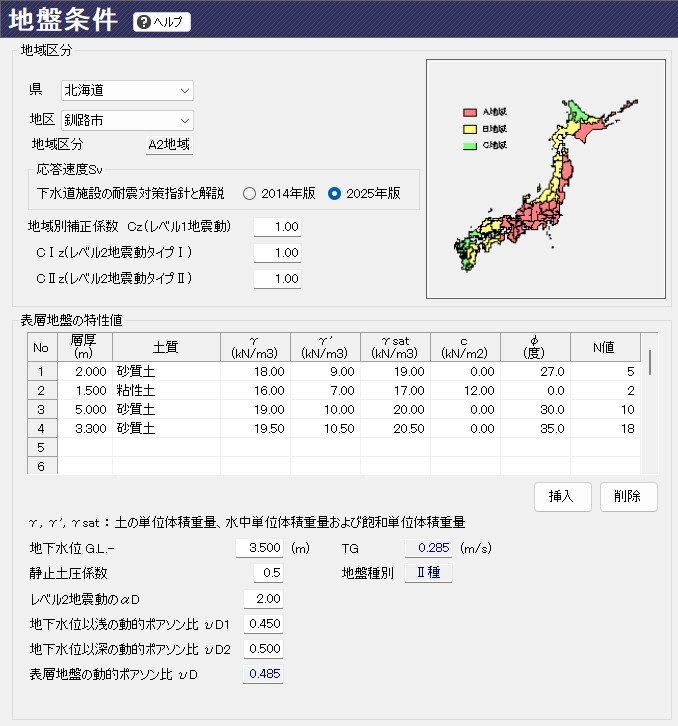Click the ヘルプ help button
This screenshot has height=726, width=678.
[x=161, y=22]
